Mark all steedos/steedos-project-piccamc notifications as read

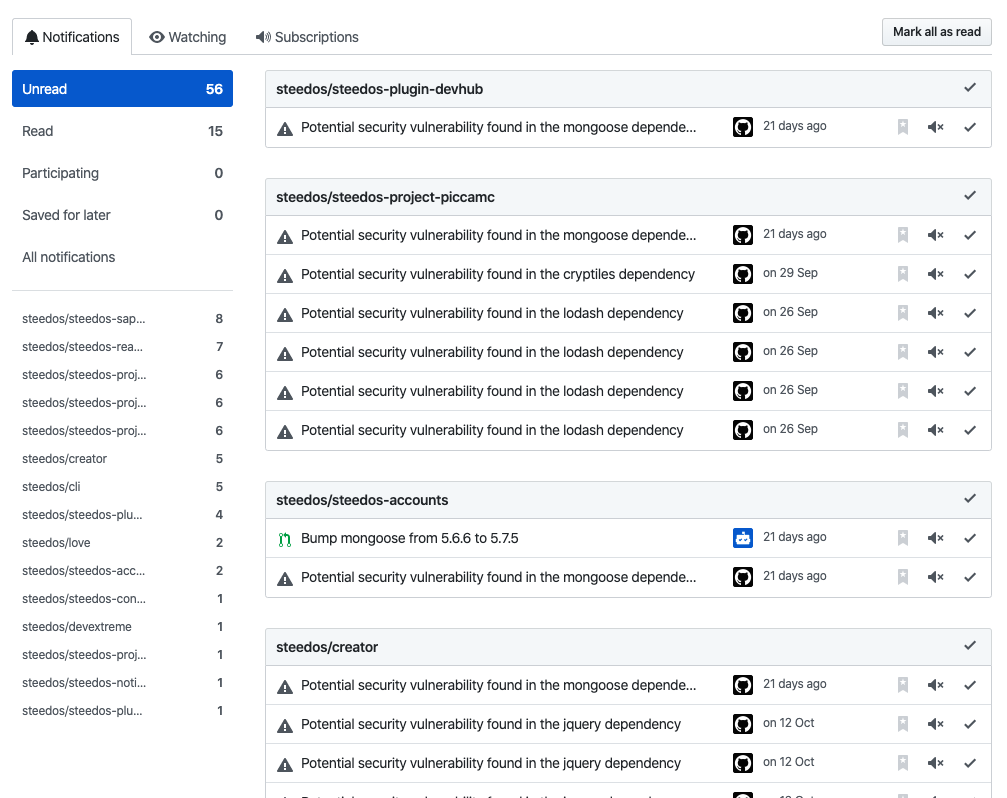pos(970,196)
